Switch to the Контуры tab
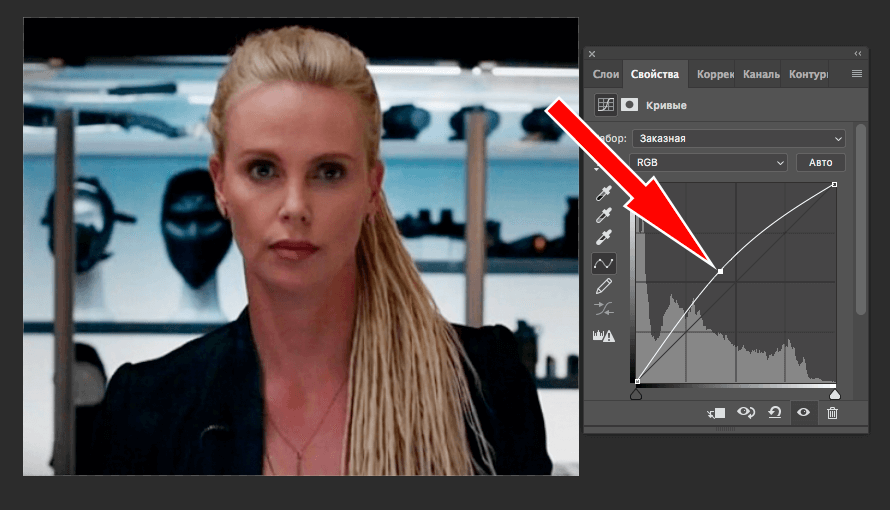 click(807, 74)
